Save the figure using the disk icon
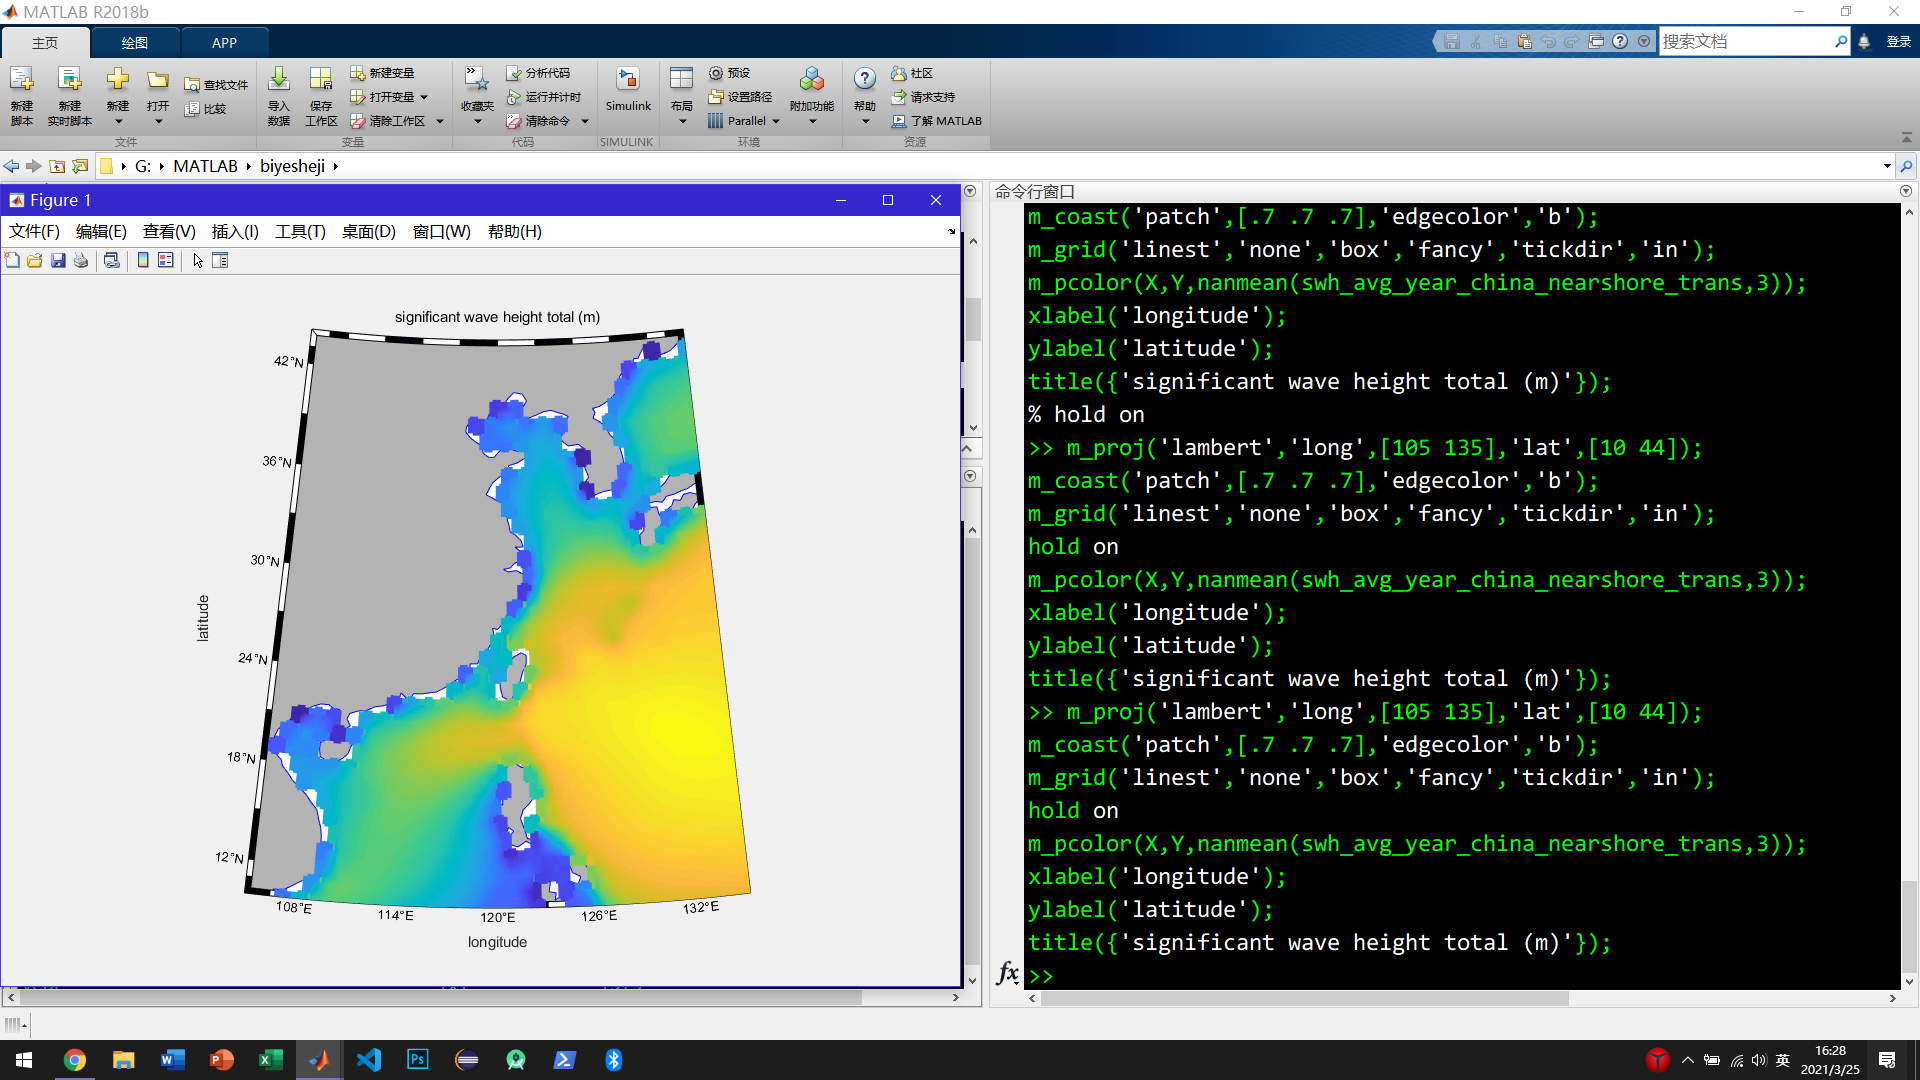 pos(58,260)
